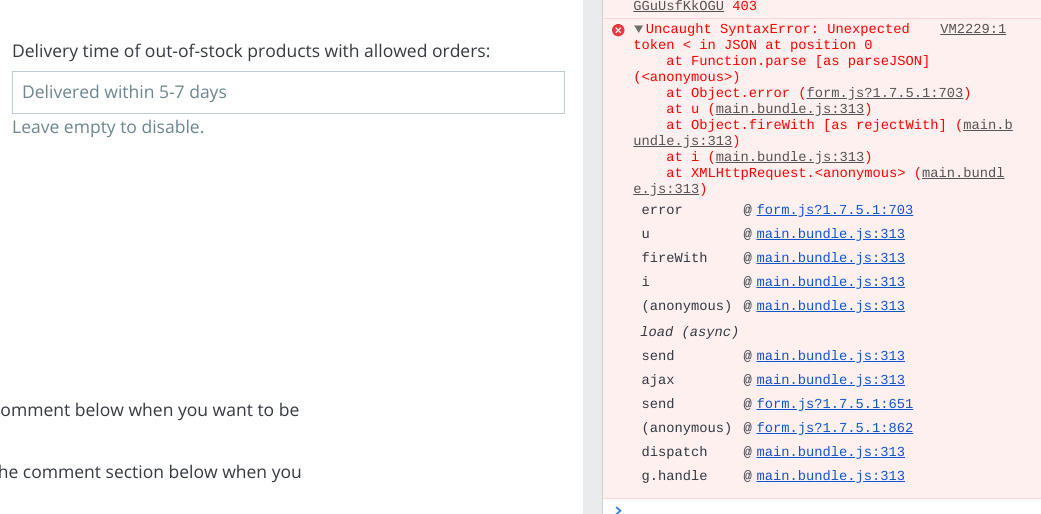Screen dimensions: 1041x514
Task: Click main.bundle.js:313 link beside ajax
Action: point(831,380)
